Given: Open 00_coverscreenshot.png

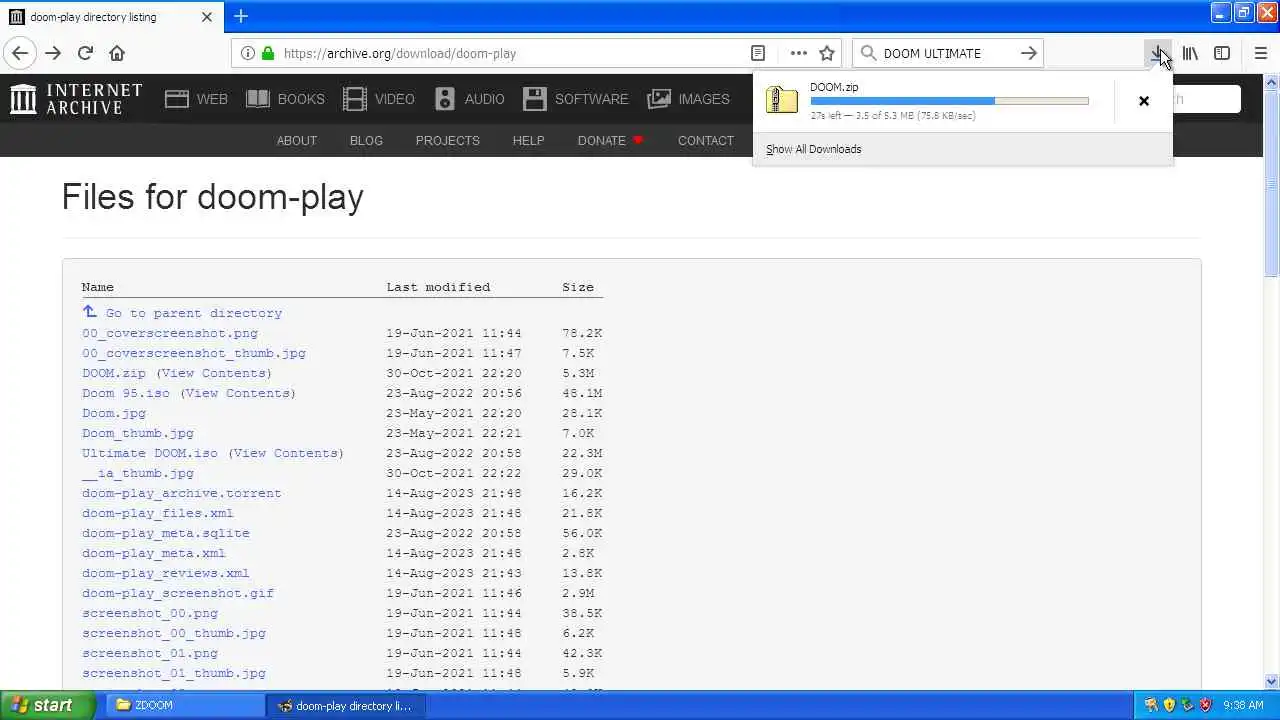Looking at the screenshot, I should (x=170, y=333).
